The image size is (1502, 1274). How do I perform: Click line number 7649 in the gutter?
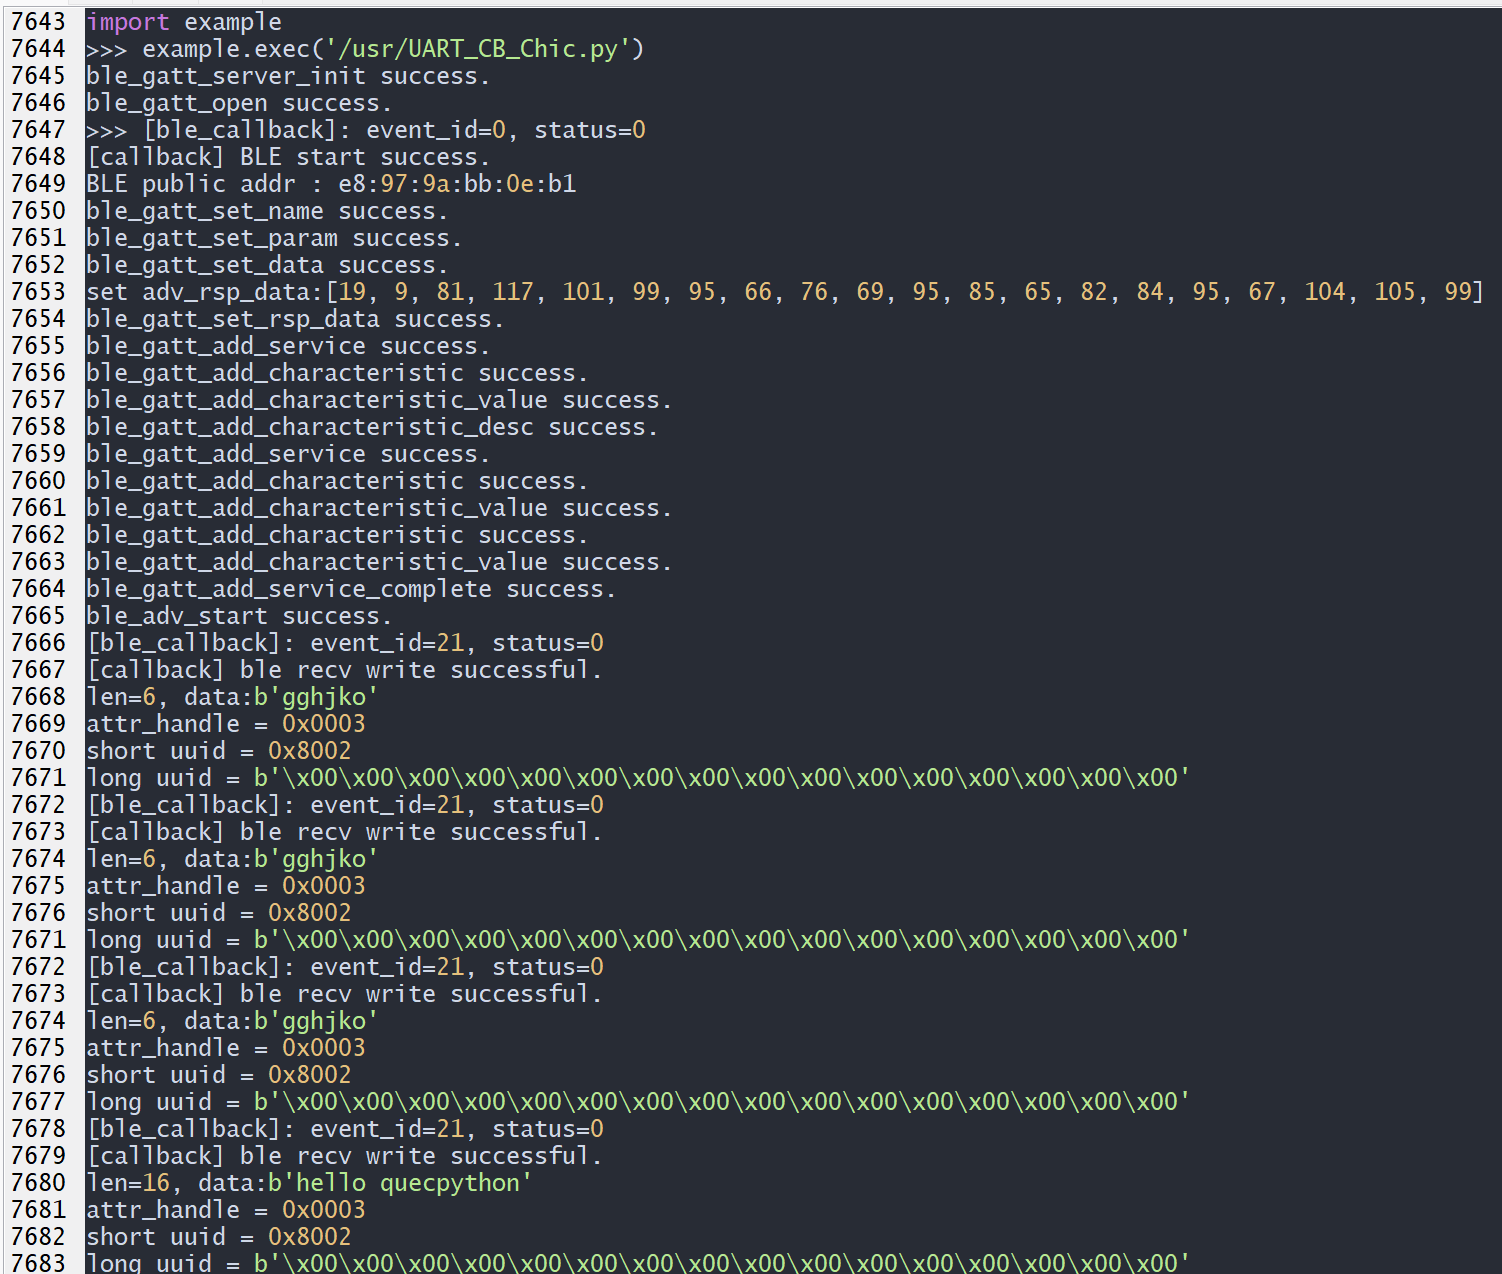point(38,184)
